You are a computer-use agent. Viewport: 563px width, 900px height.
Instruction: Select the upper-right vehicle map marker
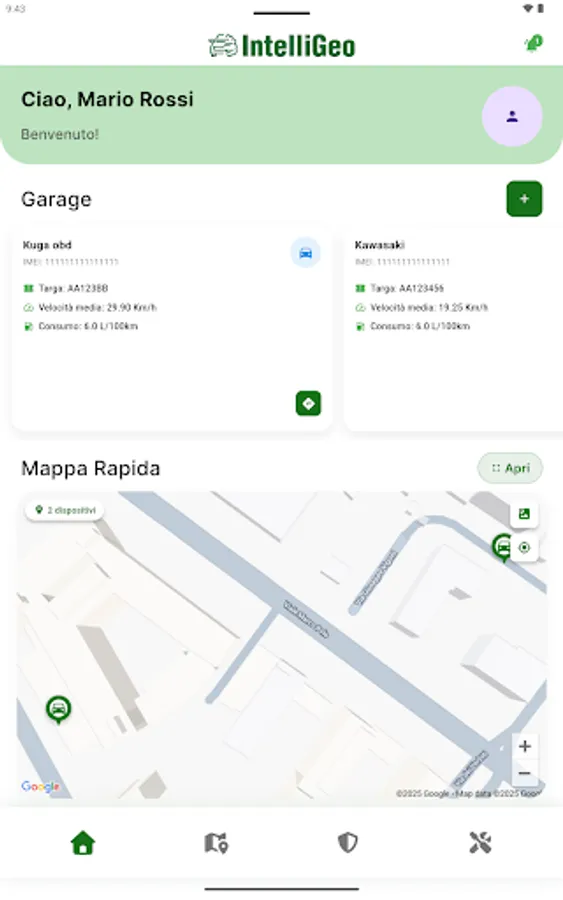point(503,547)
